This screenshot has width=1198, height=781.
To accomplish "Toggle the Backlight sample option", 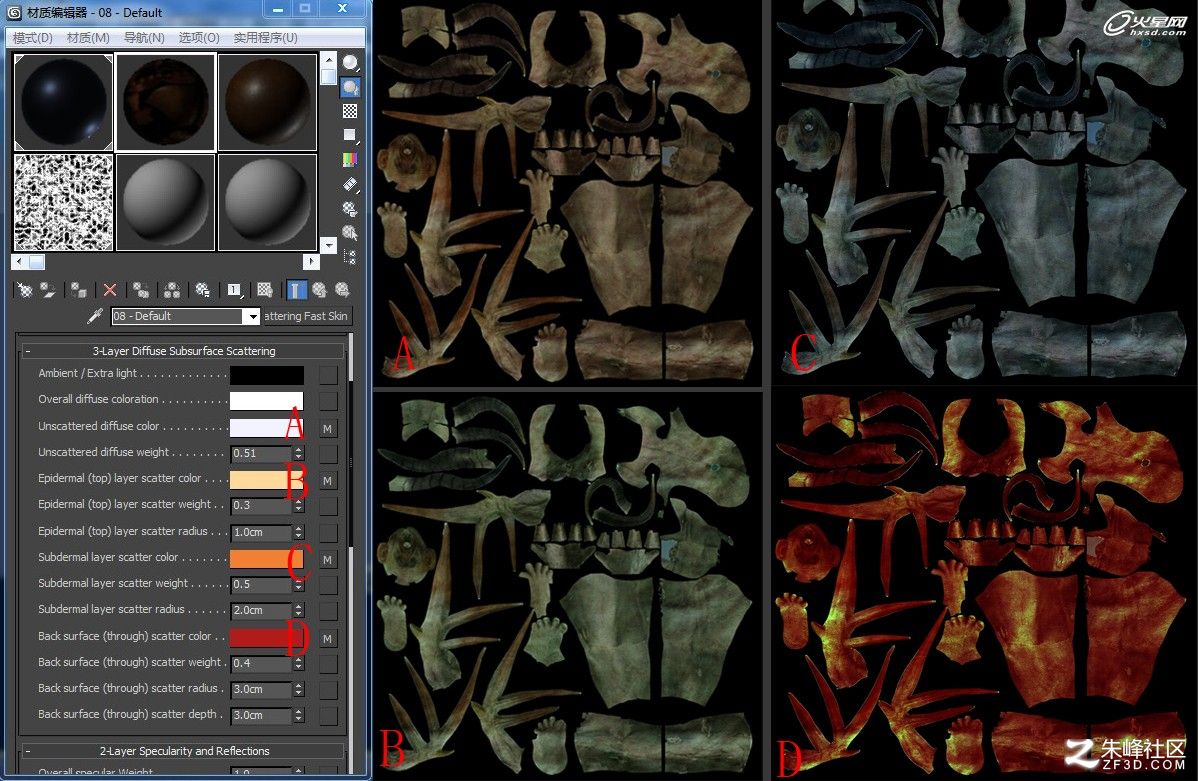I will click(350, 87).
